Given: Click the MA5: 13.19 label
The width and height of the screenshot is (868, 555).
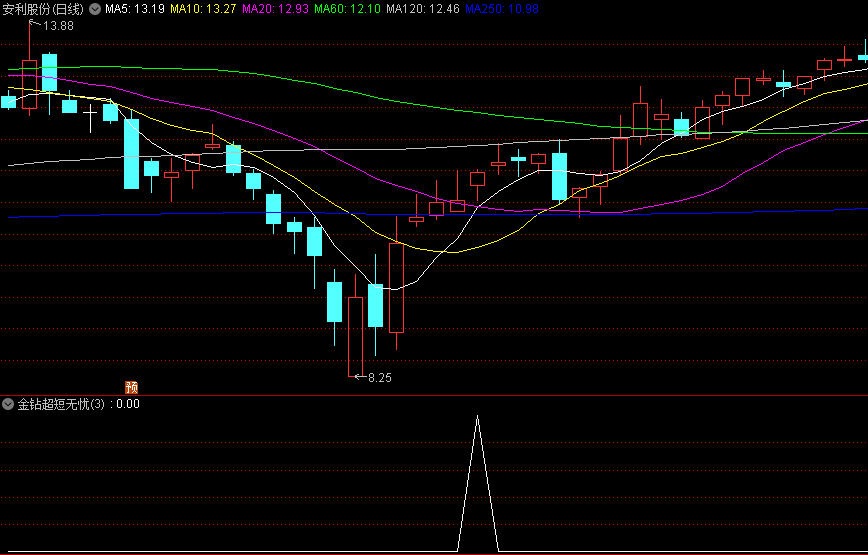Looking at the screenshot, I should pos(135,9).
